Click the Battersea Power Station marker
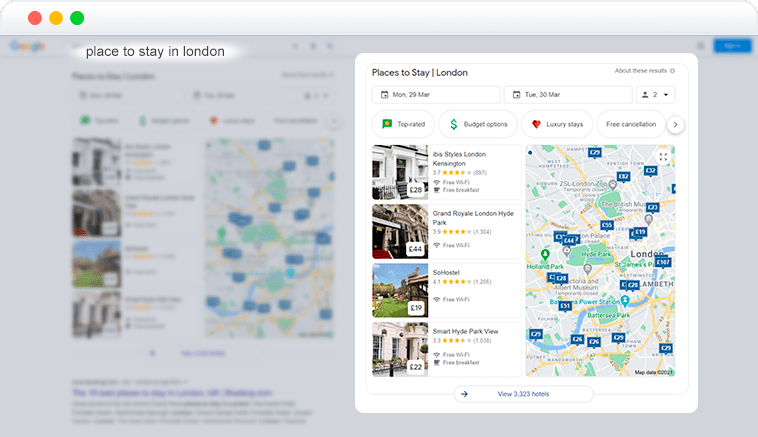 click(625, 301)
